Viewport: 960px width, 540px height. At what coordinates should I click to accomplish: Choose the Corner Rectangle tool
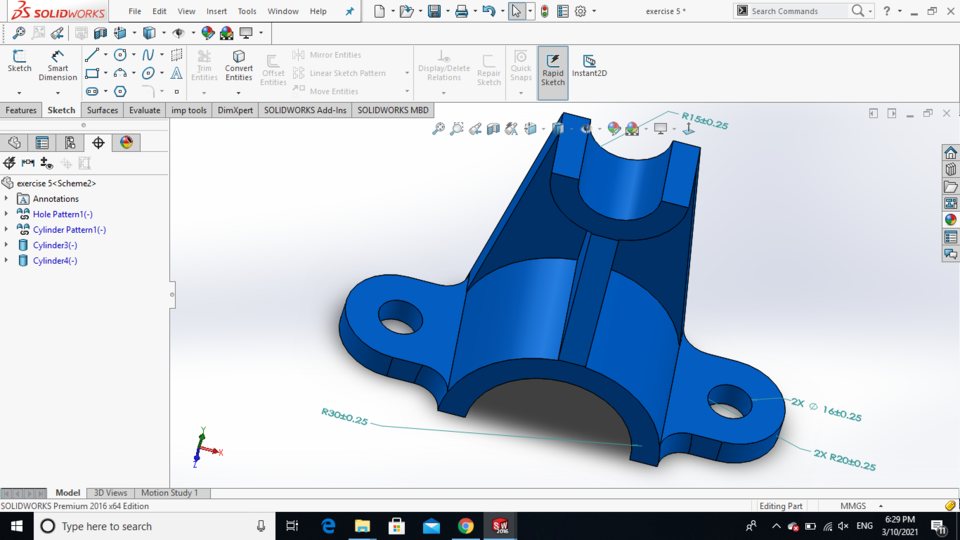tap(92, 73)
